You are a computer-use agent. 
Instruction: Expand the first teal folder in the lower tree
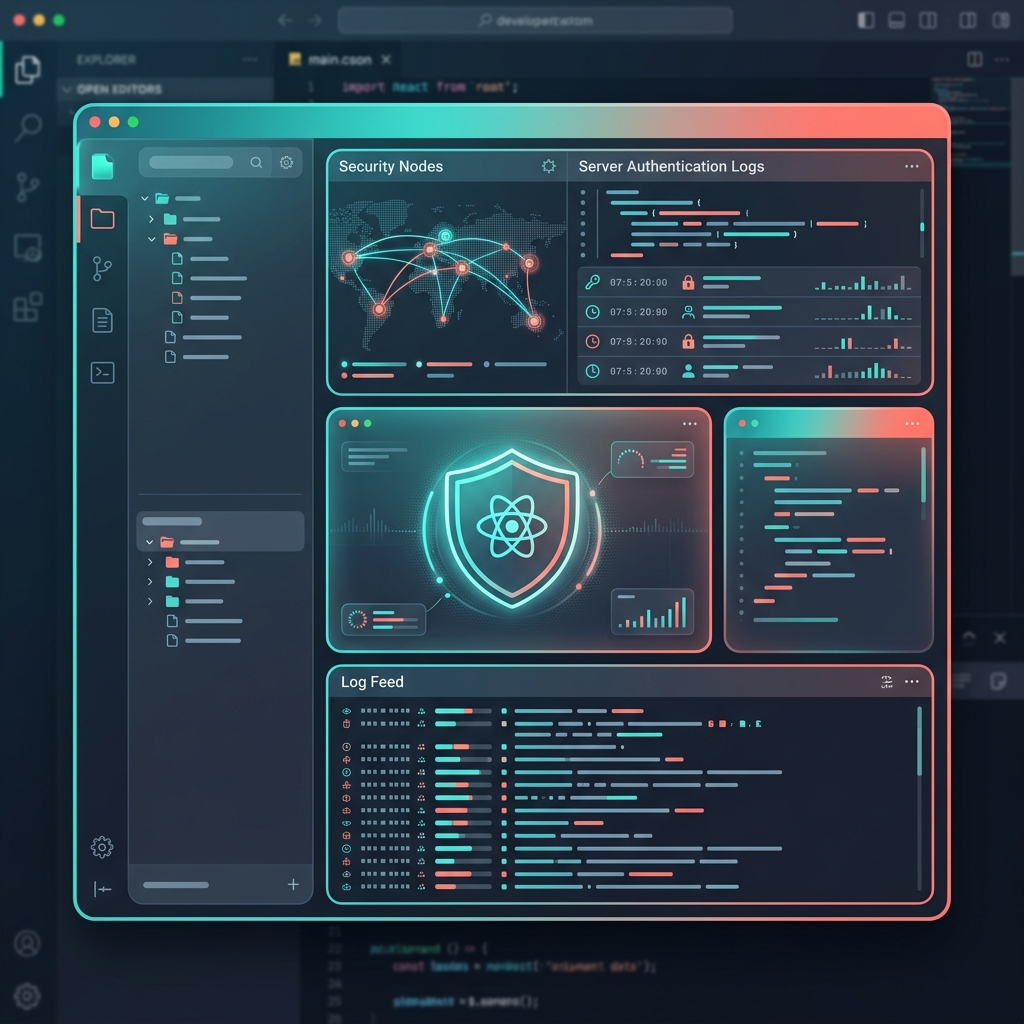(150, 582)
